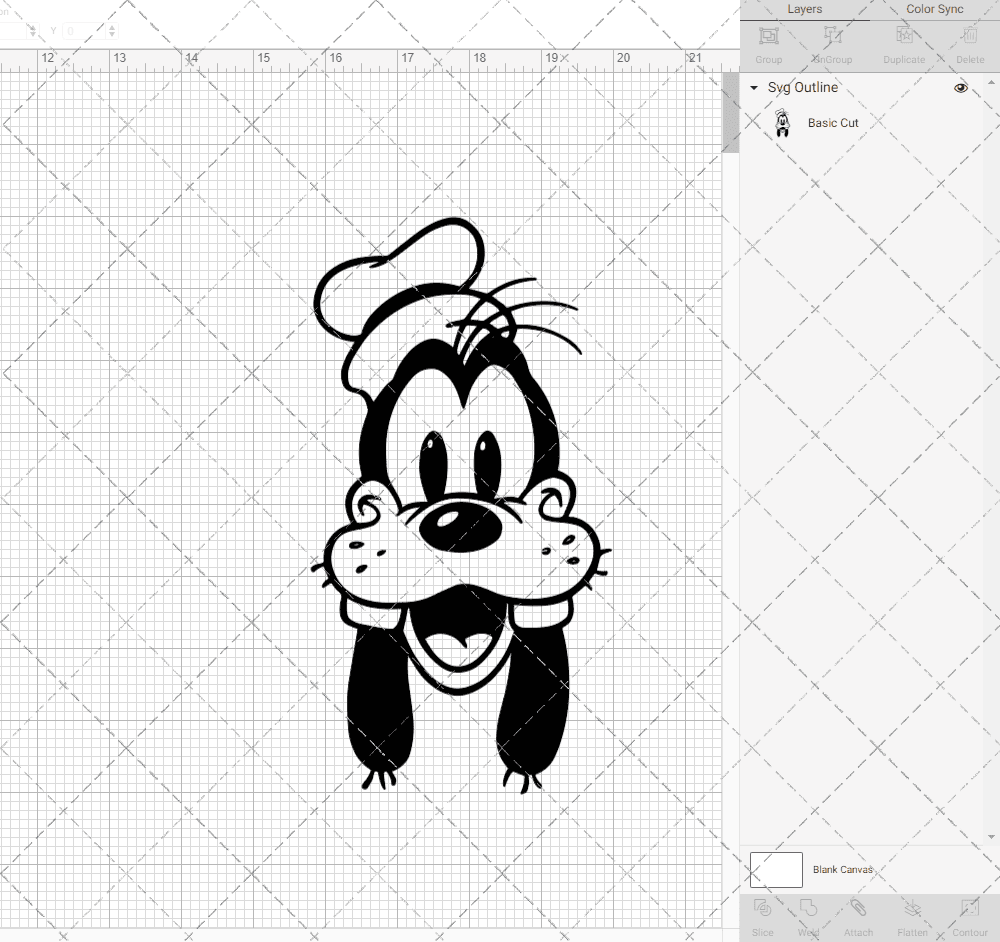Select the Svg Outline group title

(x=802, y=87)
